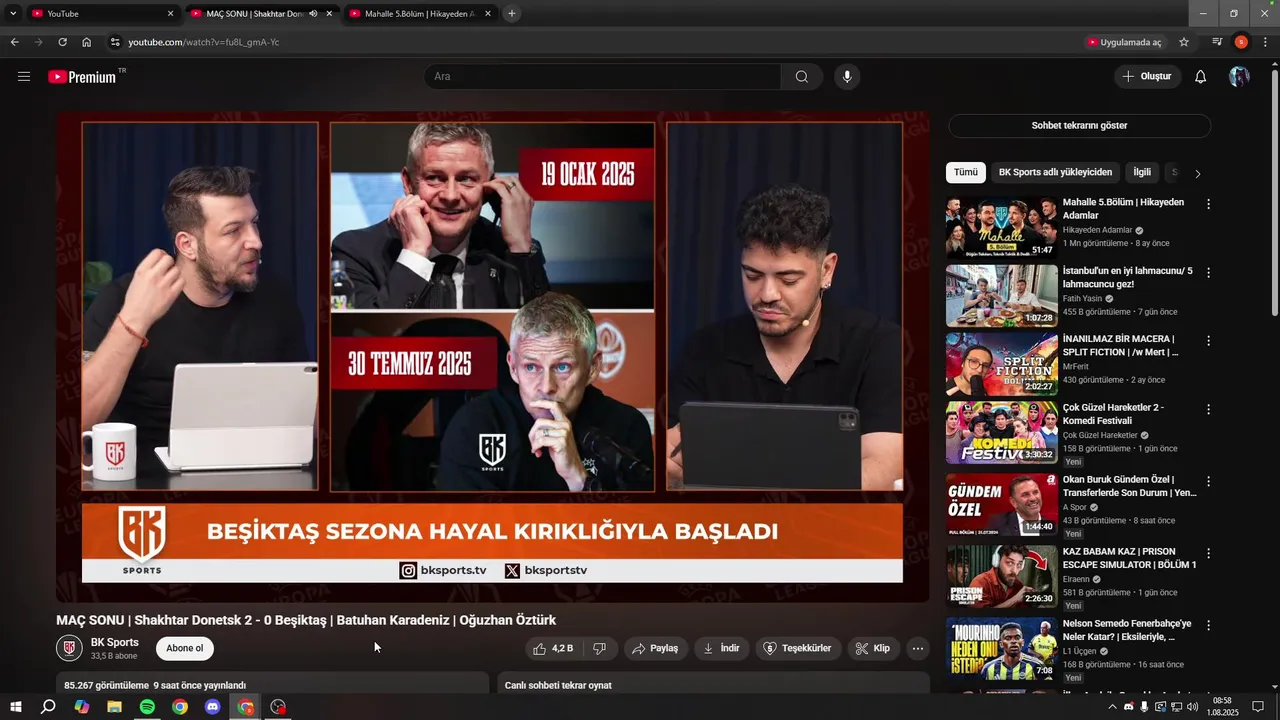The image size is (1280, 720).
Task: Click the main video player
Action: click(x=492, y=356)
